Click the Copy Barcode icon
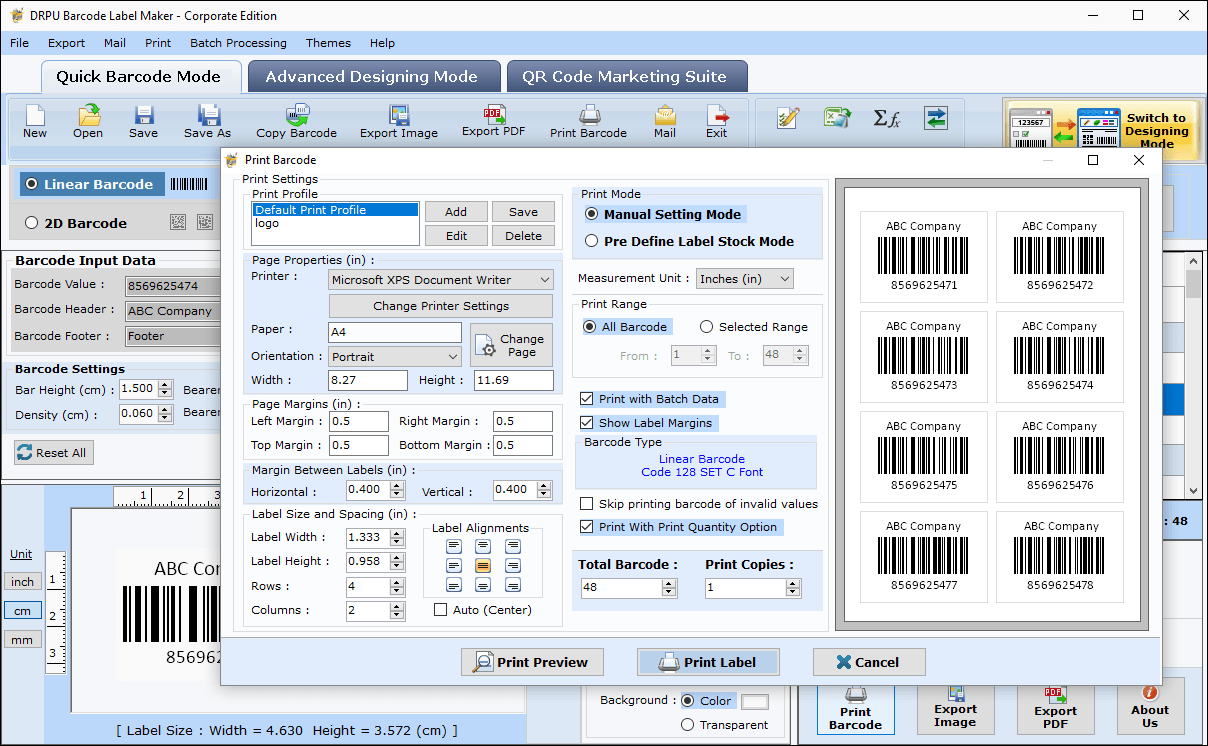Image resolution: width=1208 pixels, height=746 pixels. tap(296, 121)
